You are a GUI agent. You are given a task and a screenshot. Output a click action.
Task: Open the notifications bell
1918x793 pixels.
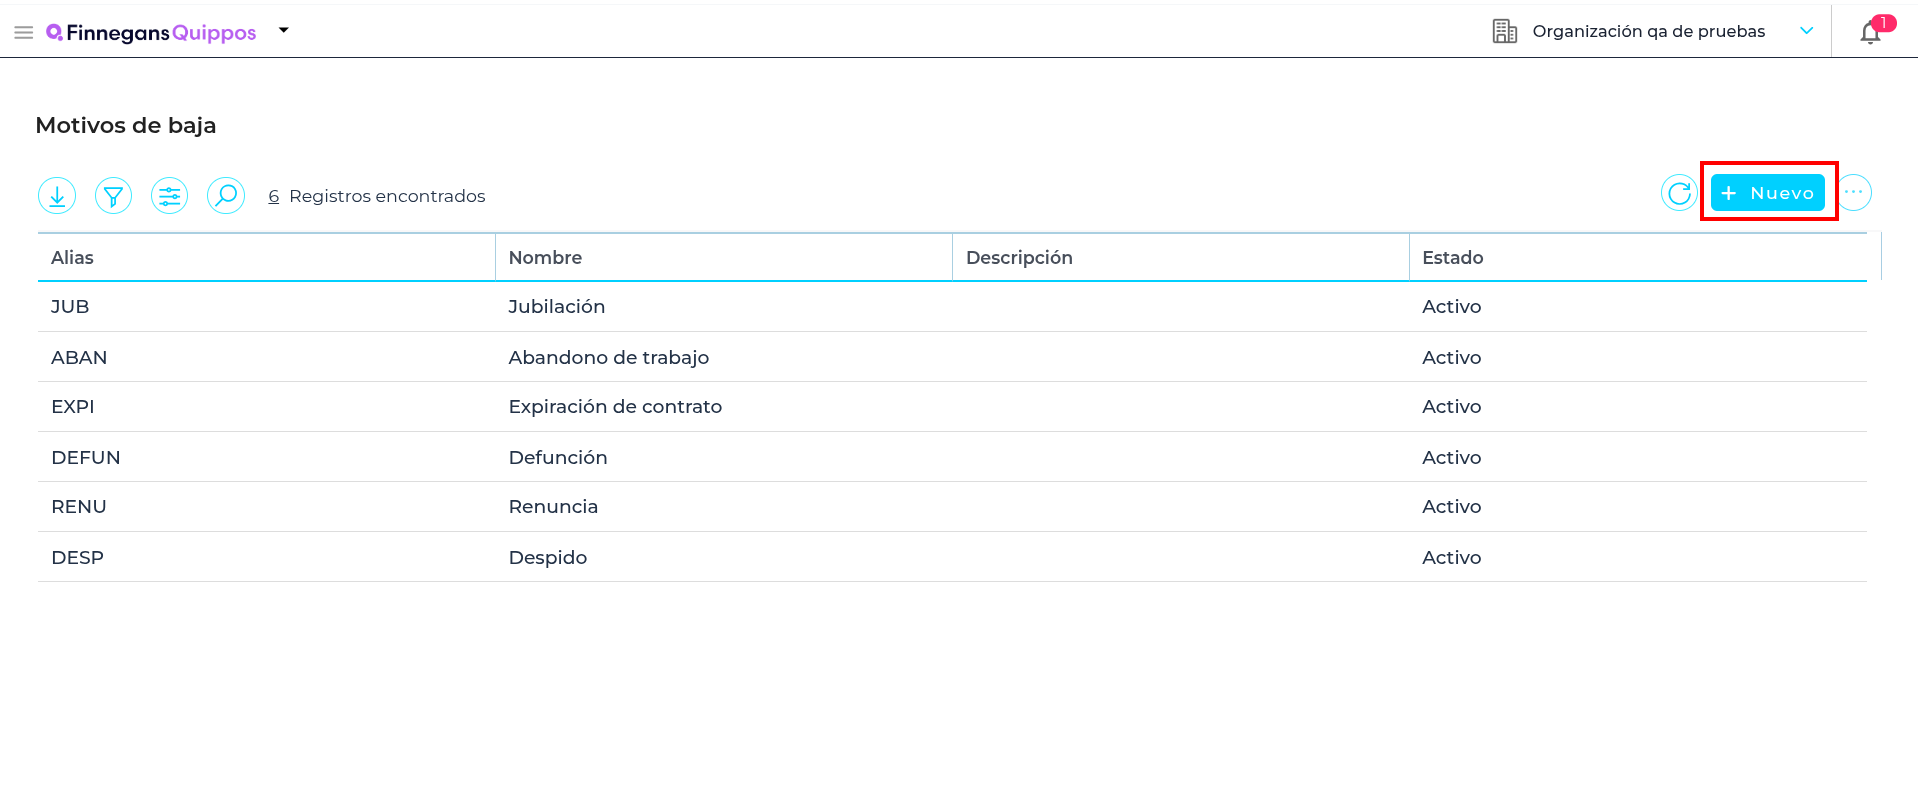1870,33
